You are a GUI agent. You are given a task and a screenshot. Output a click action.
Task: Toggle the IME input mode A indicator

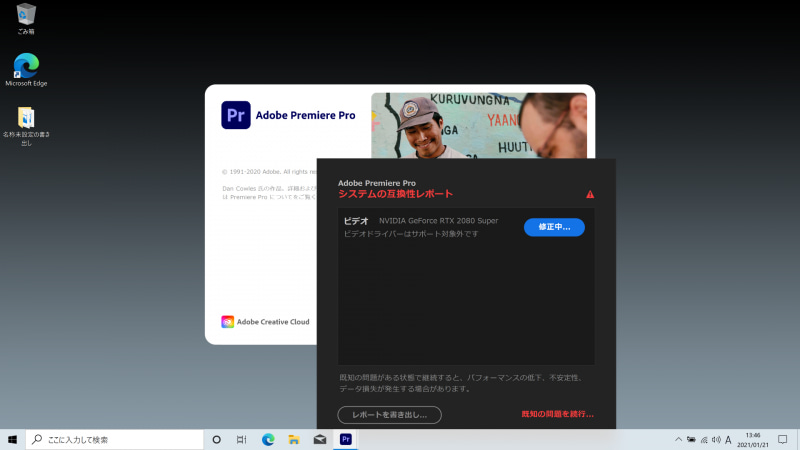tap(728, 439)
